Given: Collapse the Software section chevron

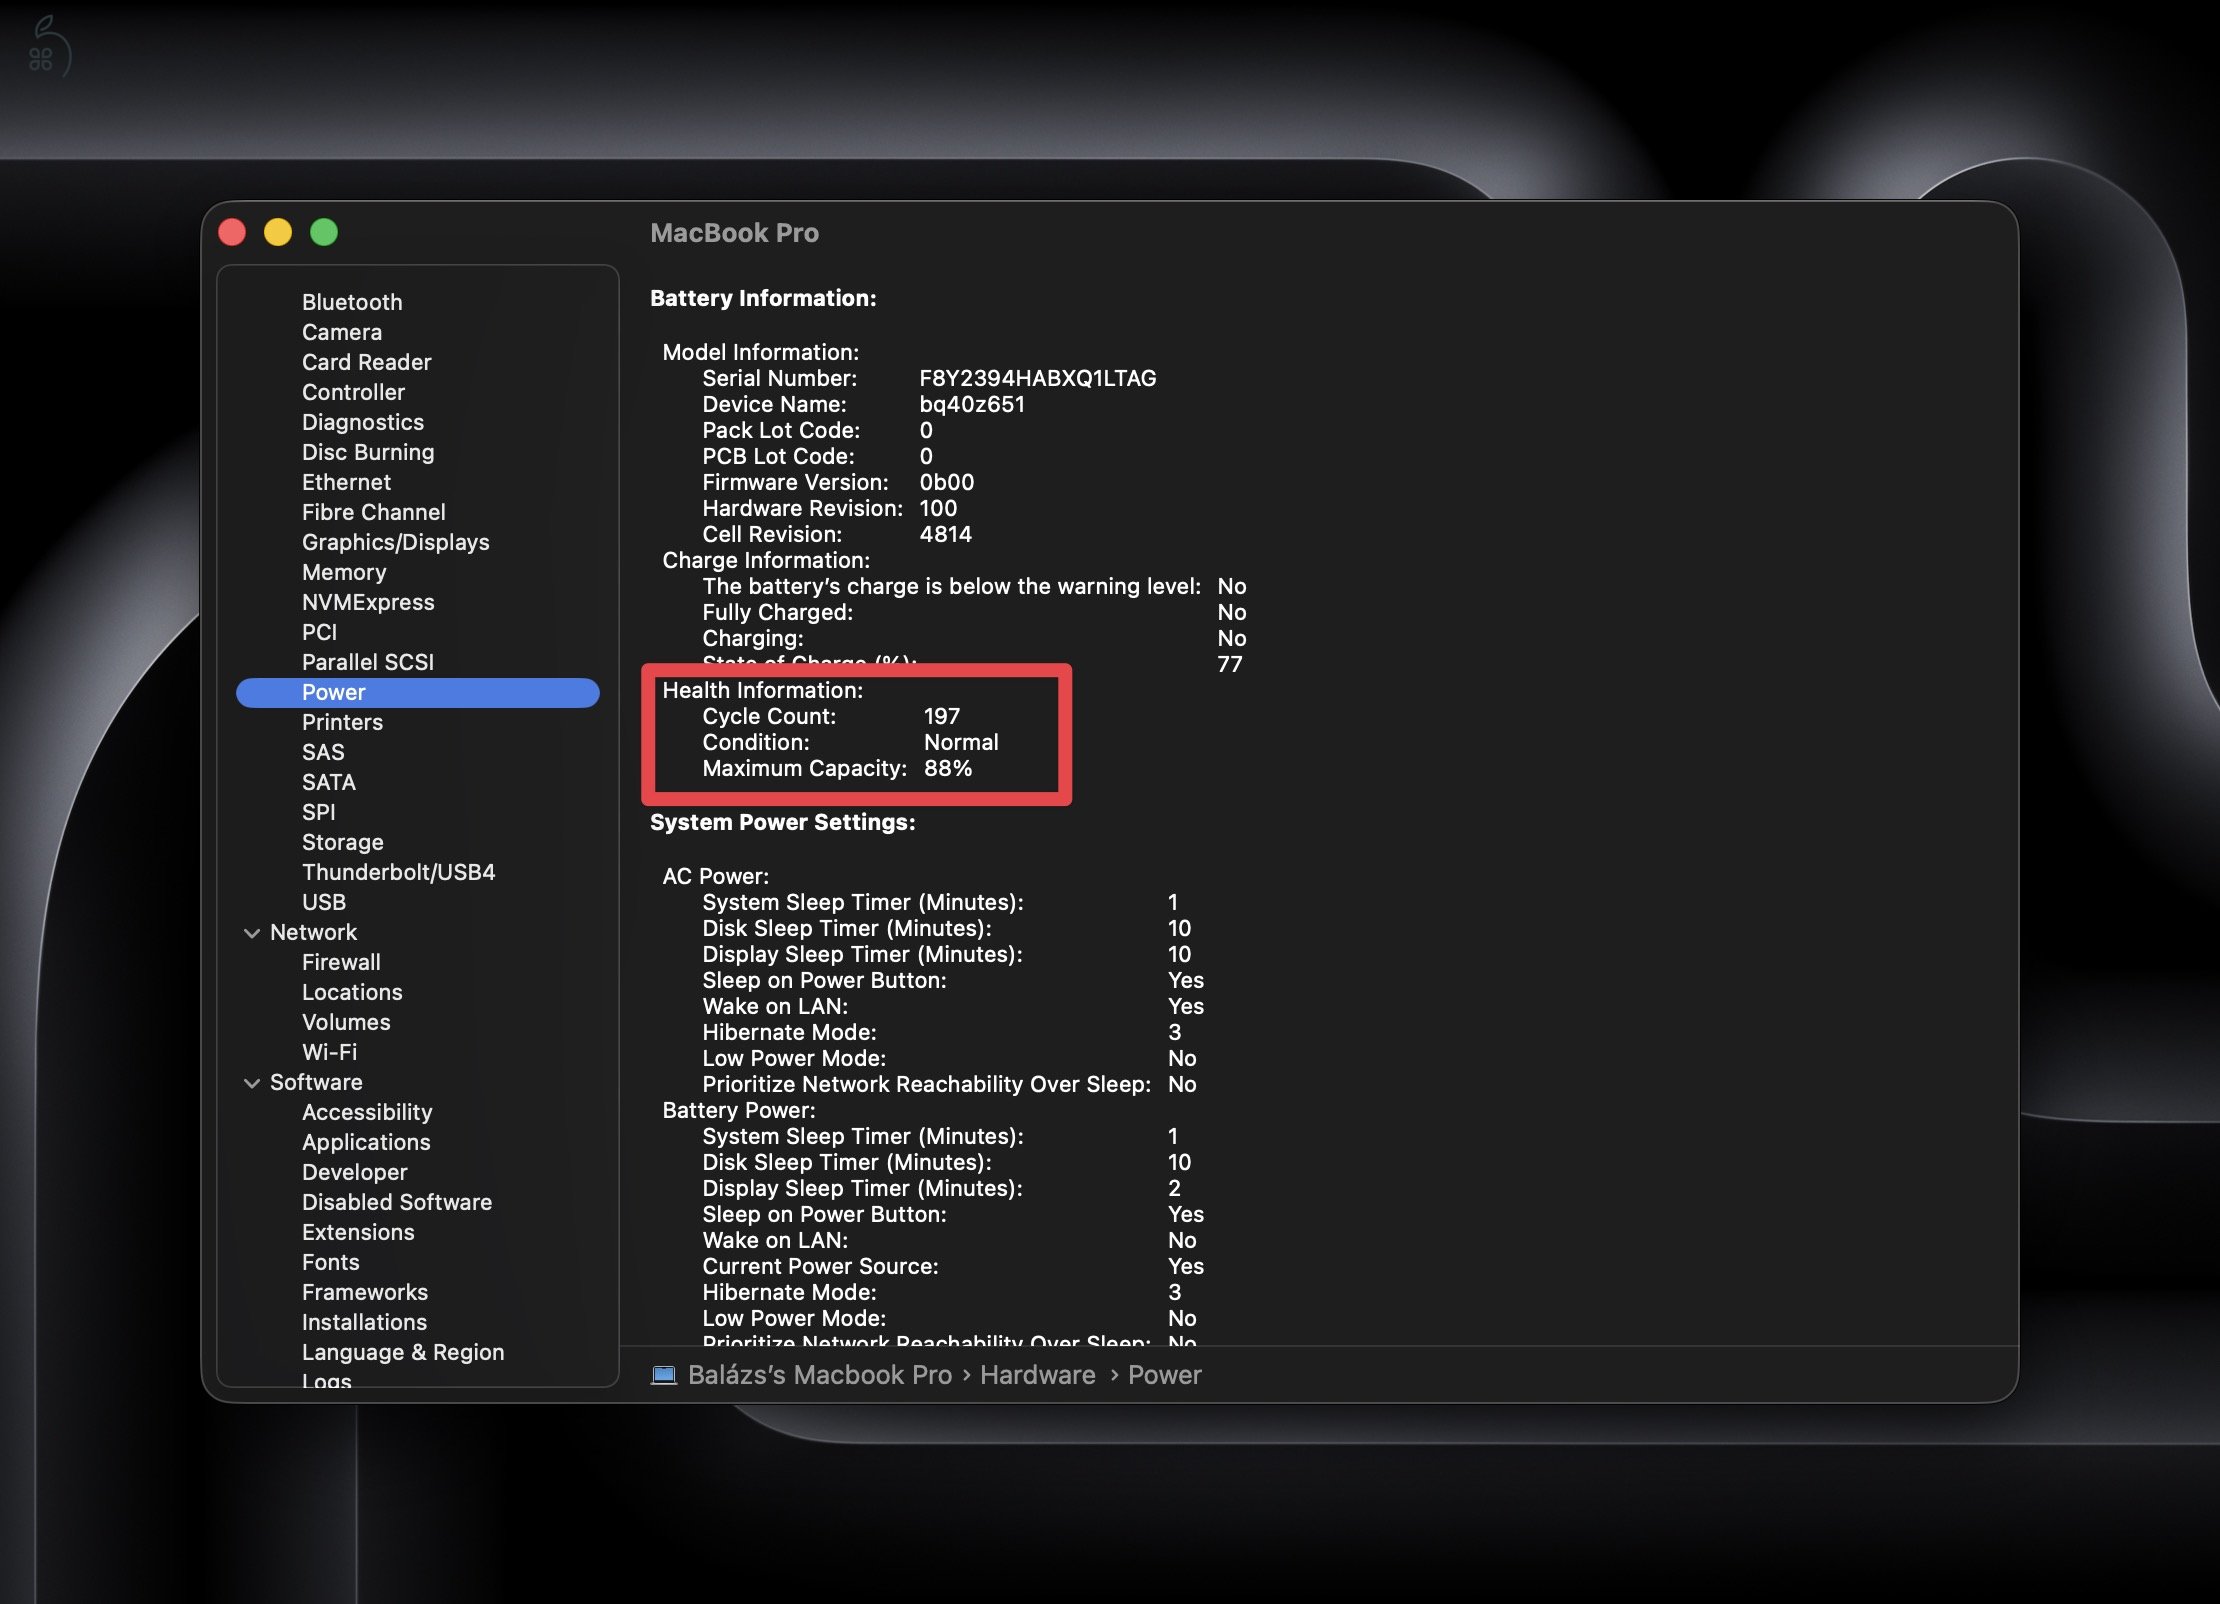Looking at the screenshot, I should (252, 1082).
